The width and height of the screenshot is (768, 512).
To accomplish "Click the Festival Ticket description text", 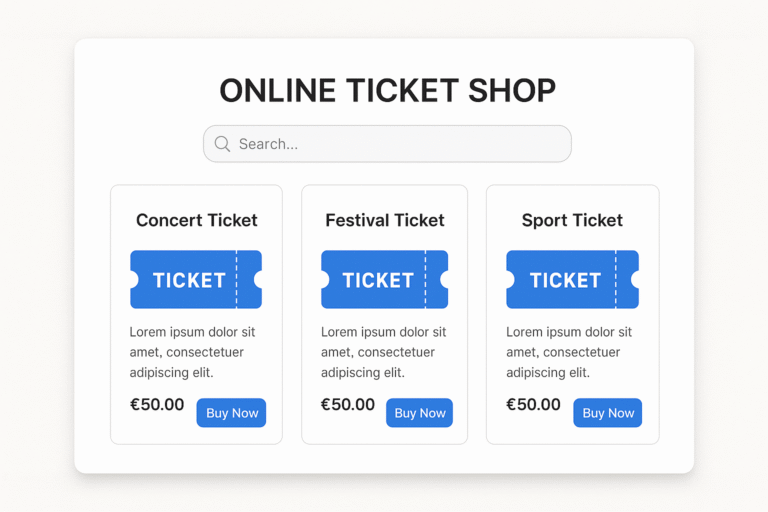I will point(383,352).
